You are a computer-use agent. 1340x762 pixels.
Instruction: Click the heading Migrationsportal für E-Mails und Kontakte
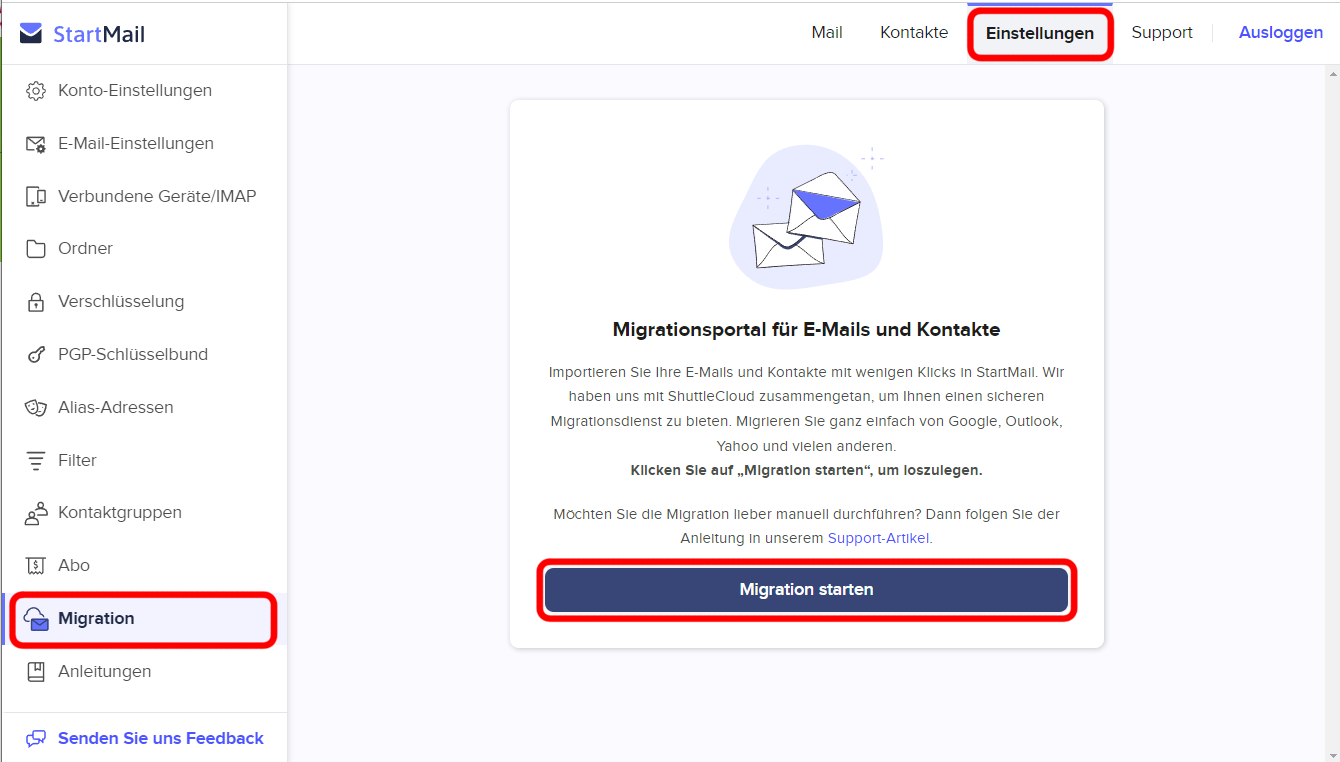(x=806, y=329)
